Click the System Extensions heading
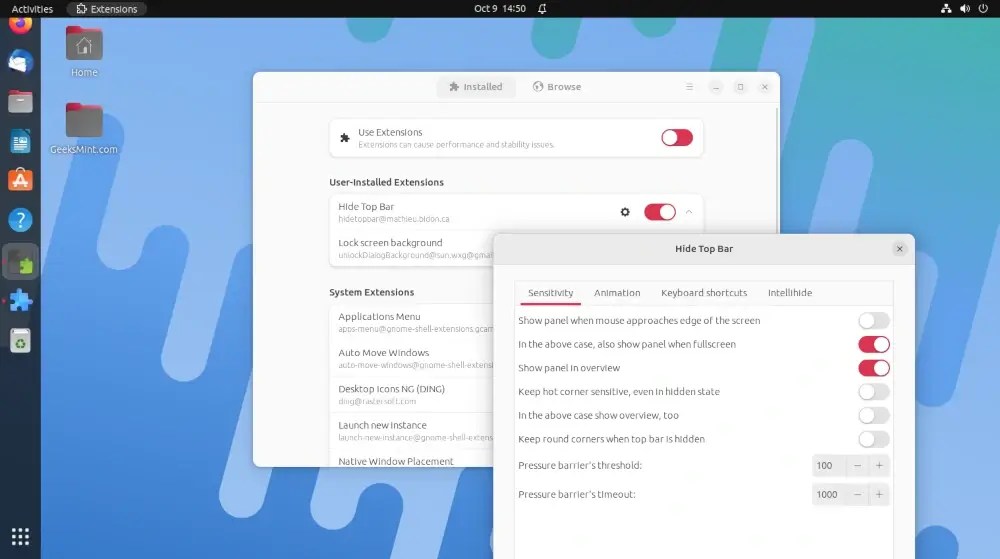 [372, 293]
